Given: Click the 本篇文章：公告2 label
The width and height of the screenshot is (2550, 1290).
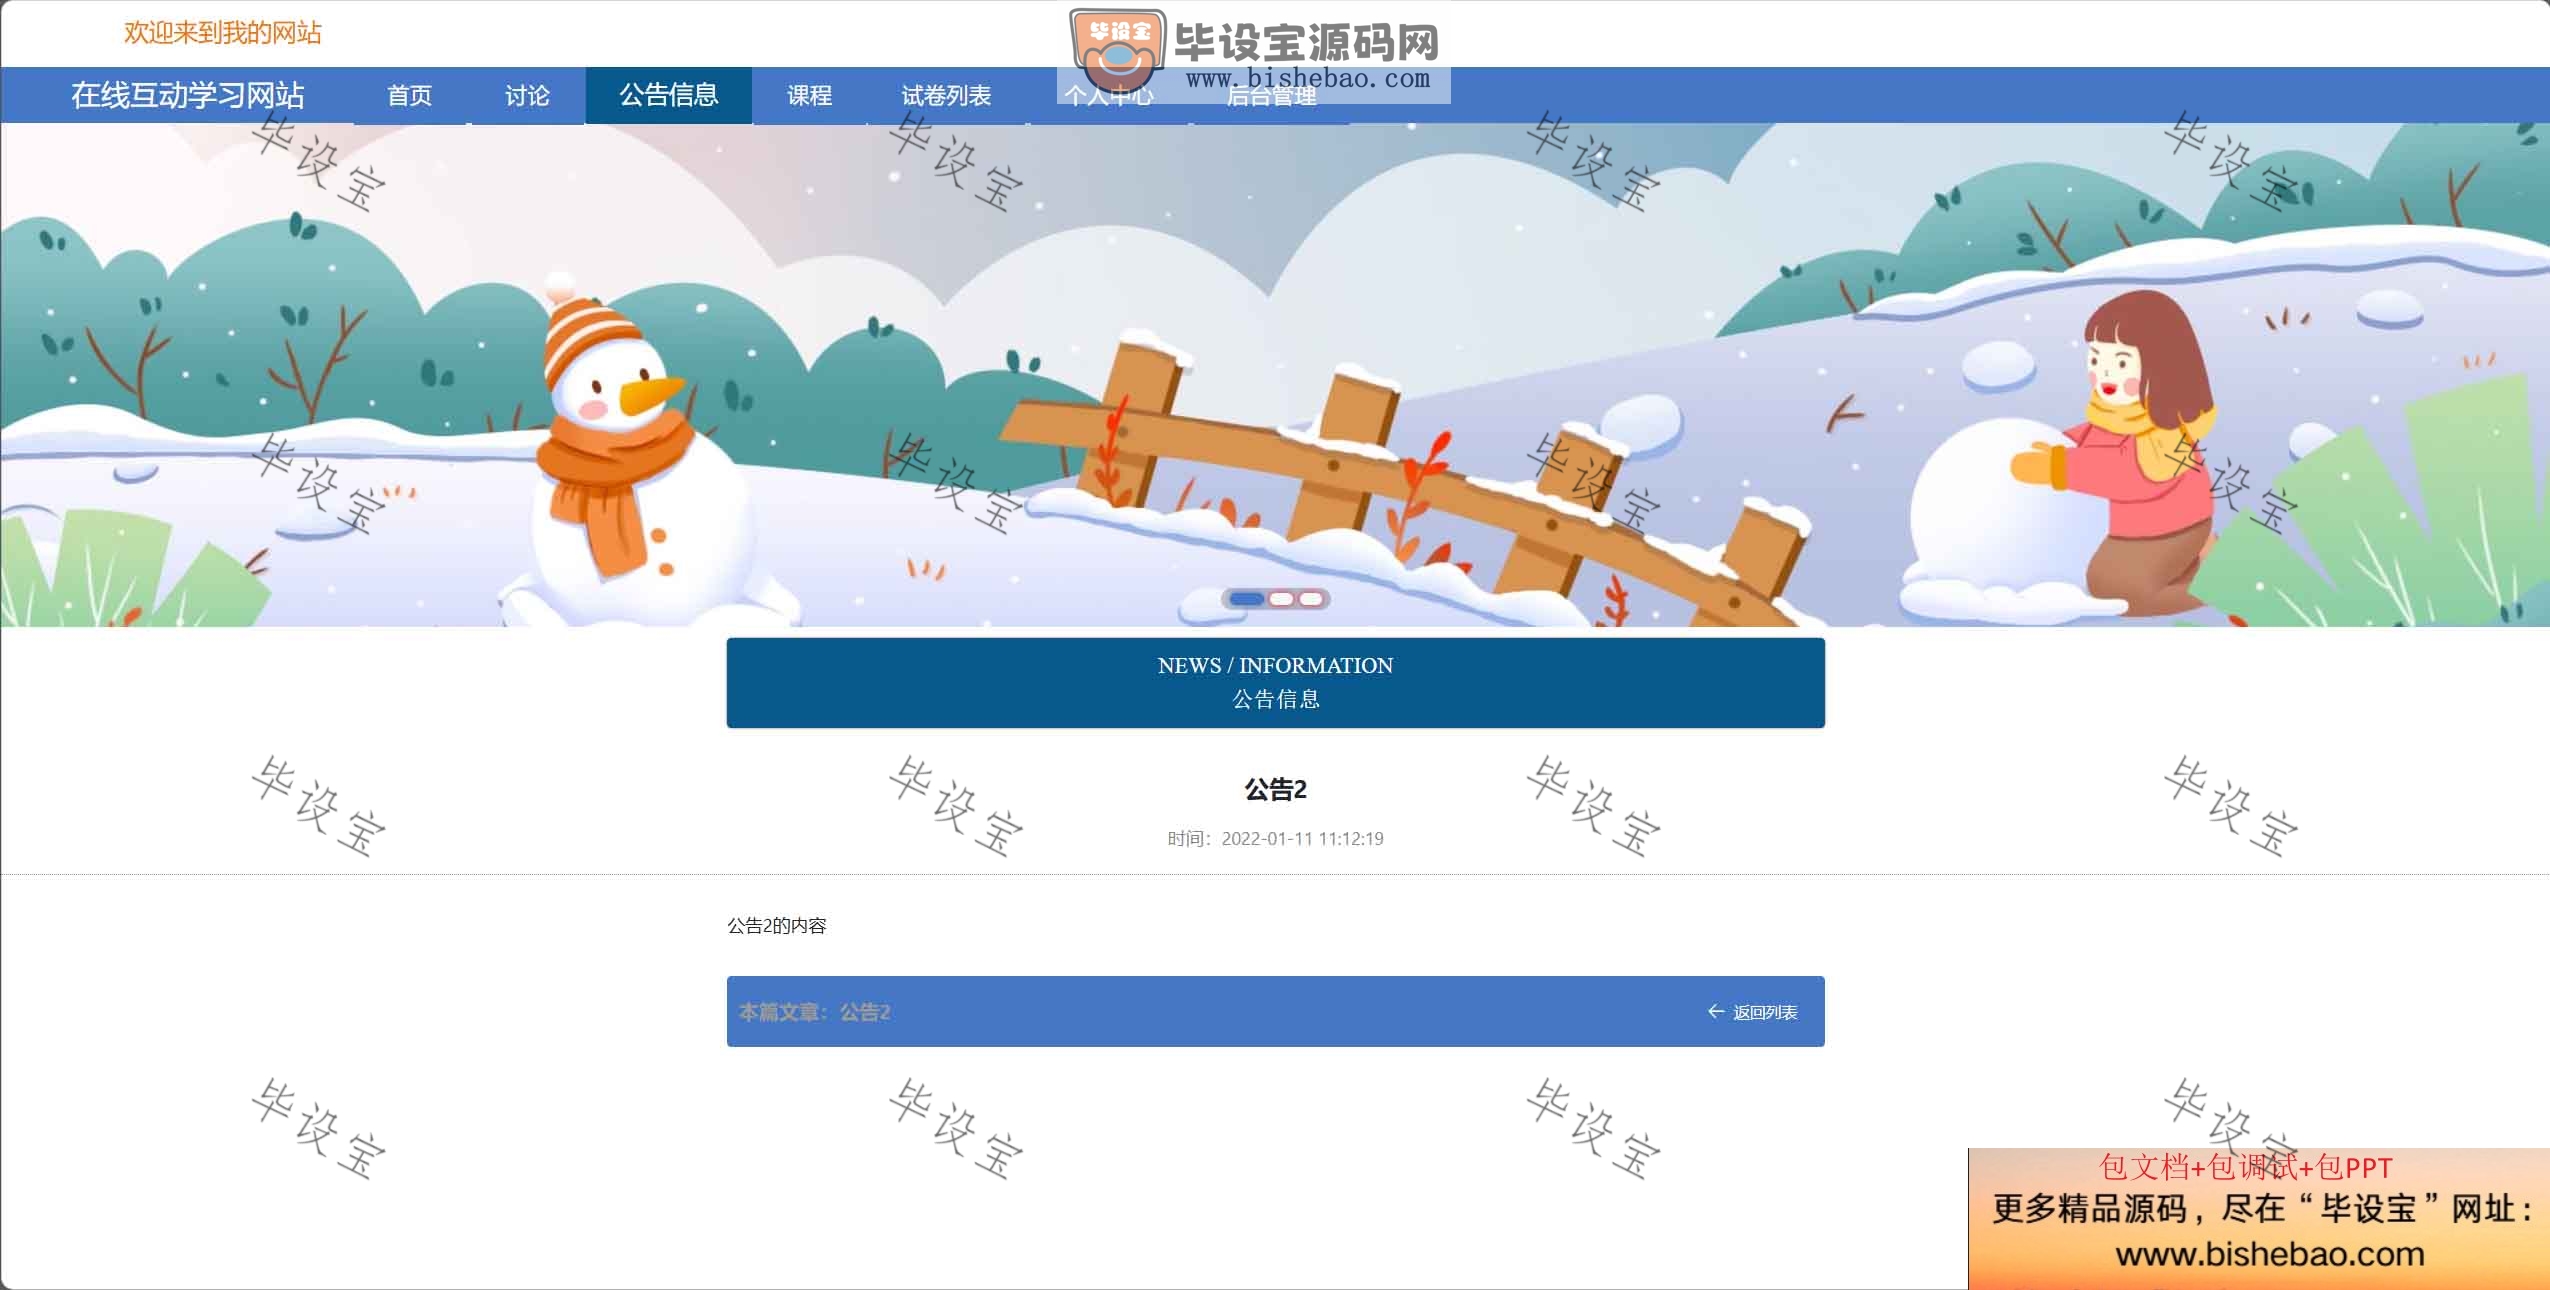Looking at the screenshot, I should pyautogui.click(x=814, y=1012).
